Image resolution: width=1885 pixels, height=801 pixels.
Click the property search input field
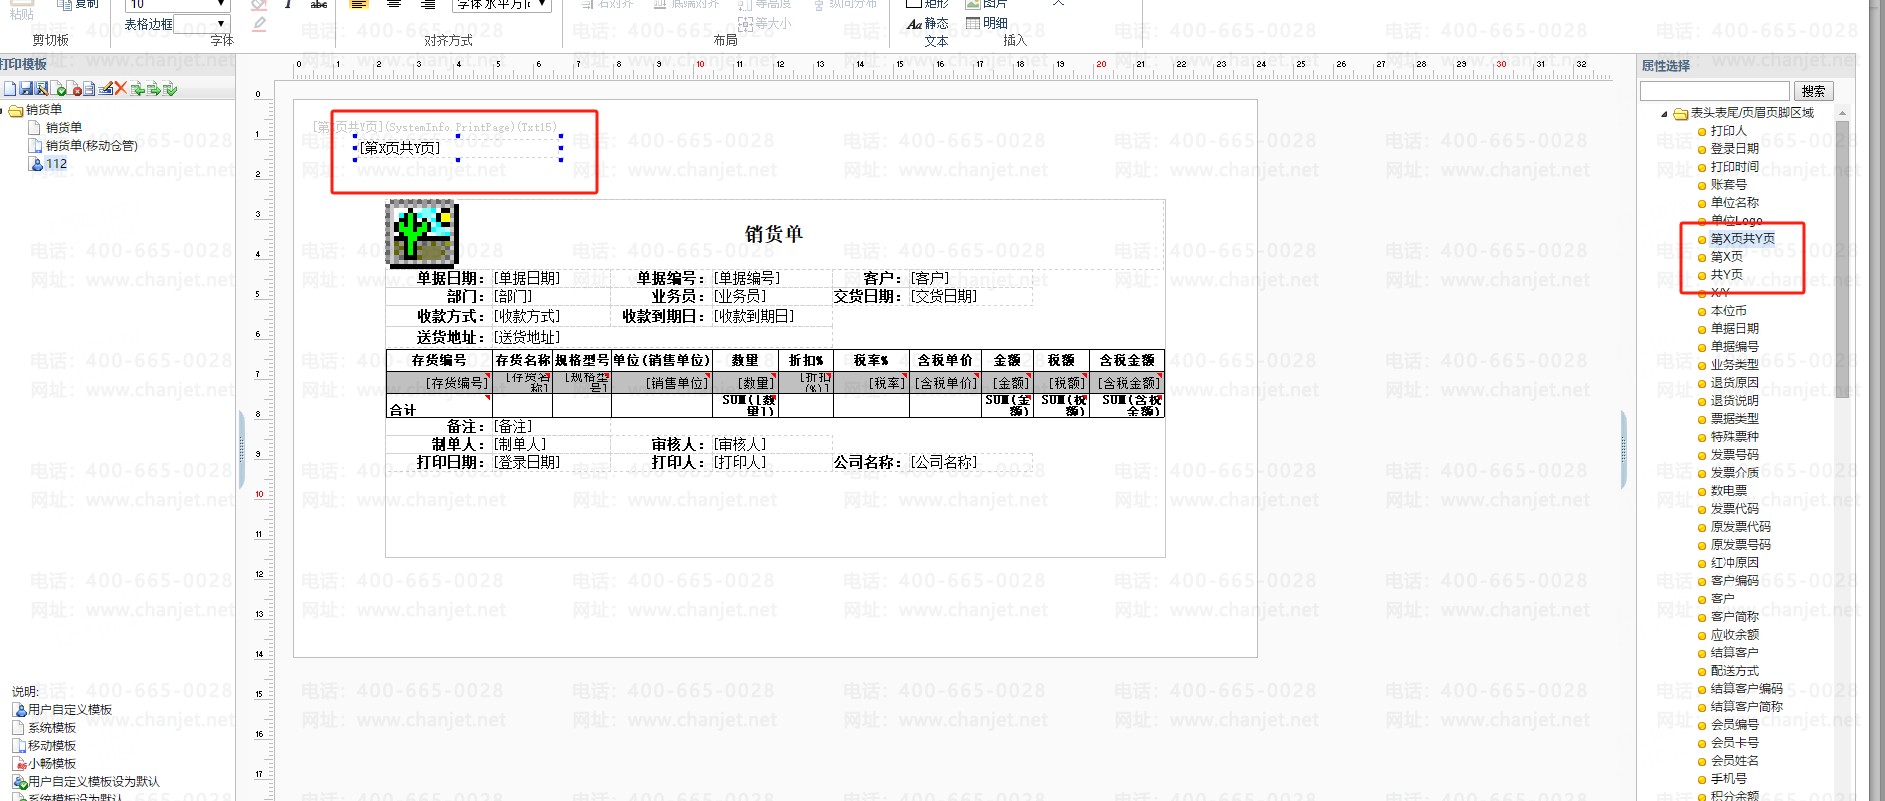(x=1714, y=91)
